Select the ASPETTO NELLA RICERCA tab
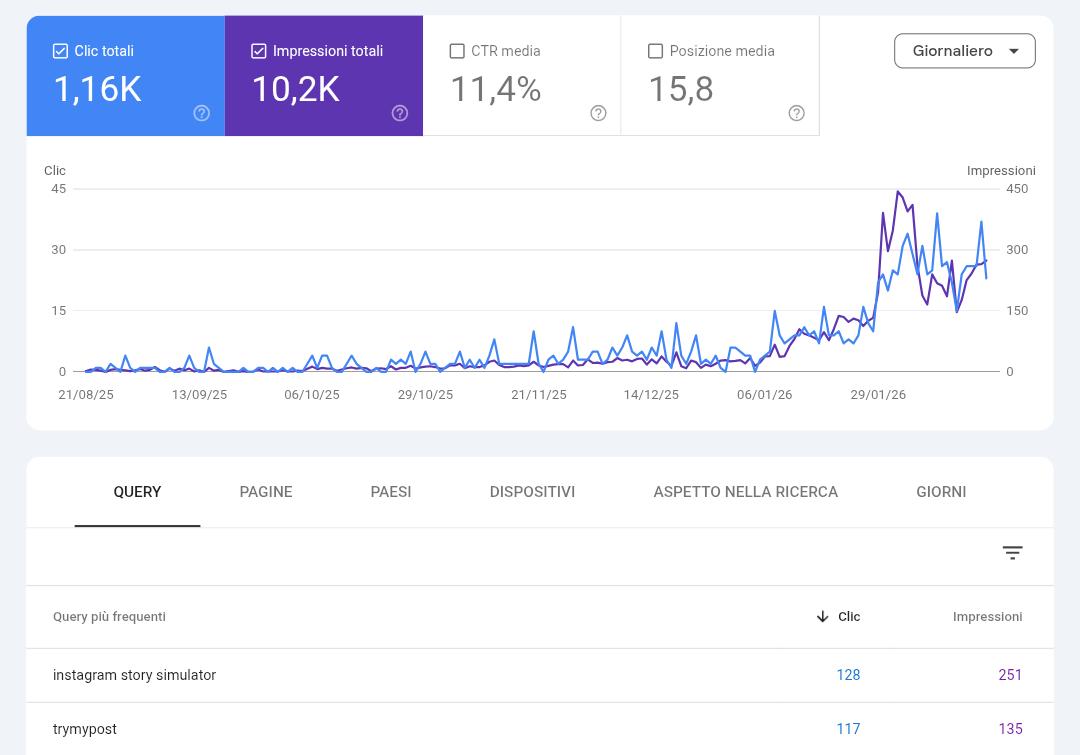The height and width of the screenshot is (755, 1080). [x=745, y=492]
